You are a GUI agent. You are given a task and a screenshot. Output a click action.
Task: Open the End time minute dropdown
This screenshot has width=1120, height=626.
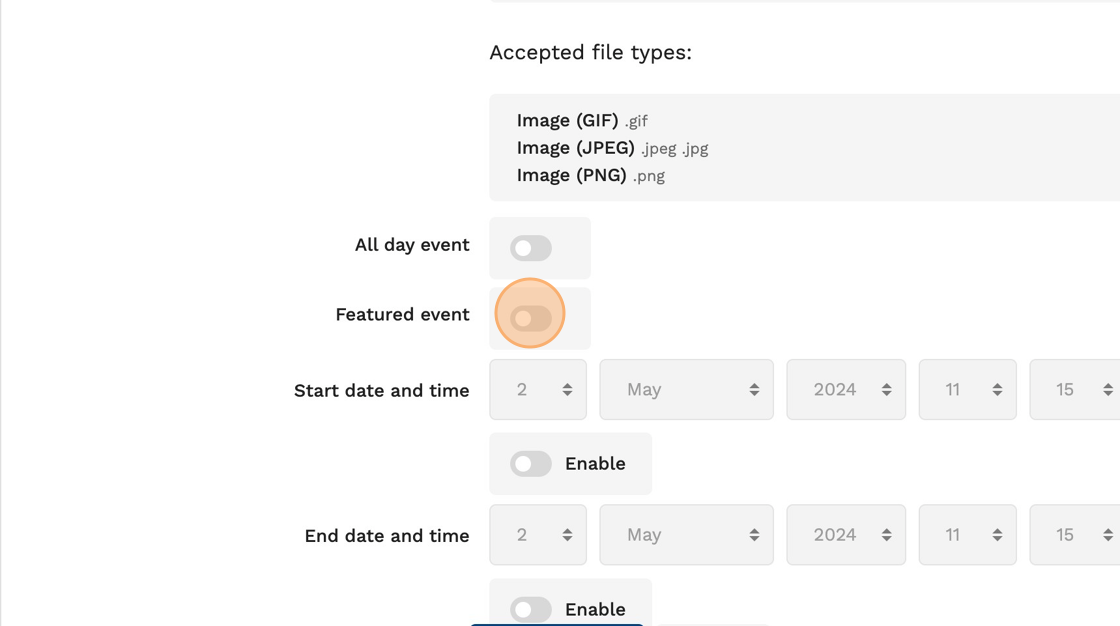pyautogui.click(x=1076, y=535)
